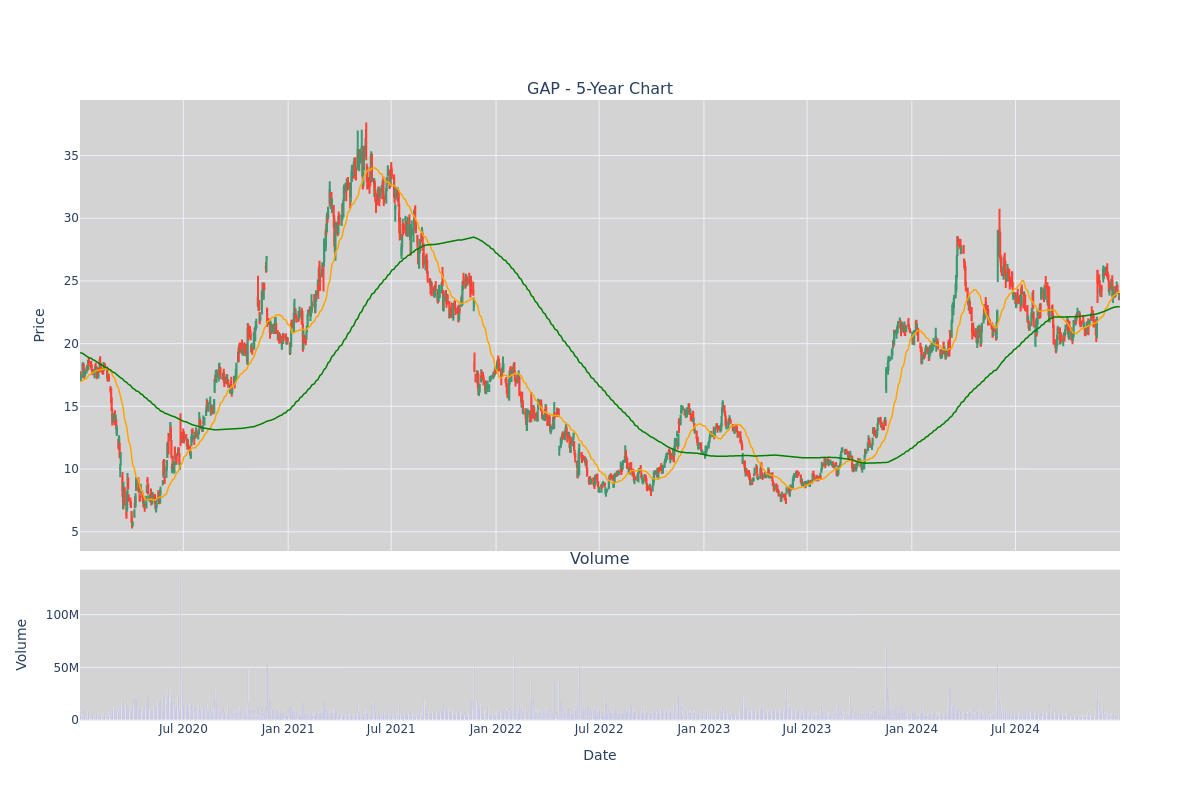Click the Jul 2023 date tick label
This screenshot has height=800, width=1200.
807,729
